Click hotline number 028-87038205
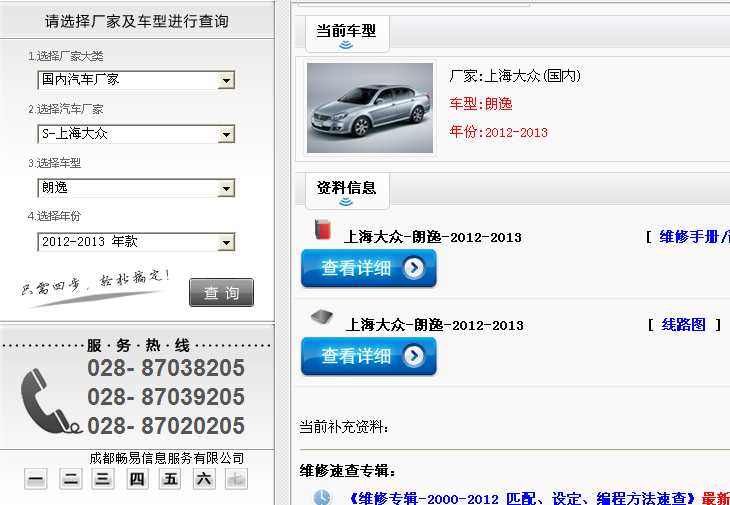 166,368
